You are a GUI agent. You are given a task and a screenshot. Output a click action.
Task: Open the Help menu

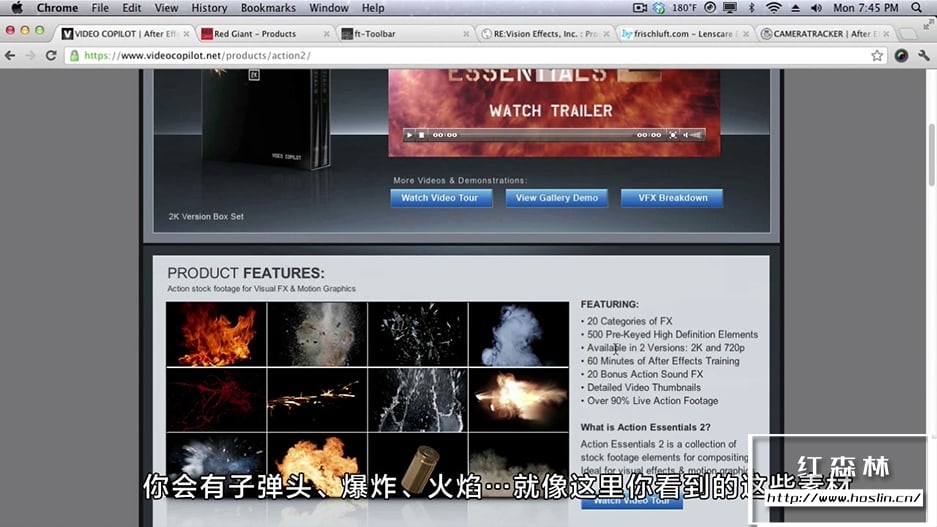point(373,8)
